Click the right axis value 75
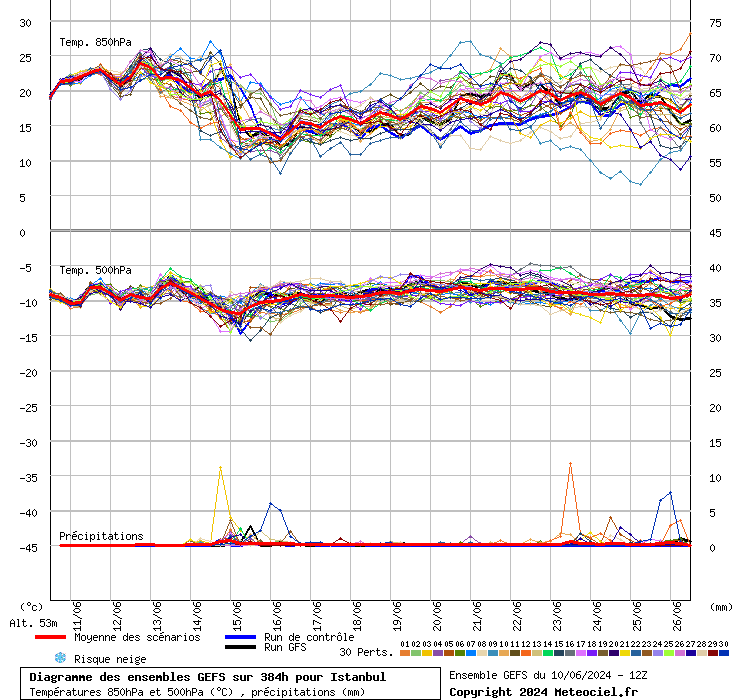Image resolution: width=740 pixels, height=700 pixels. point(715,23)
